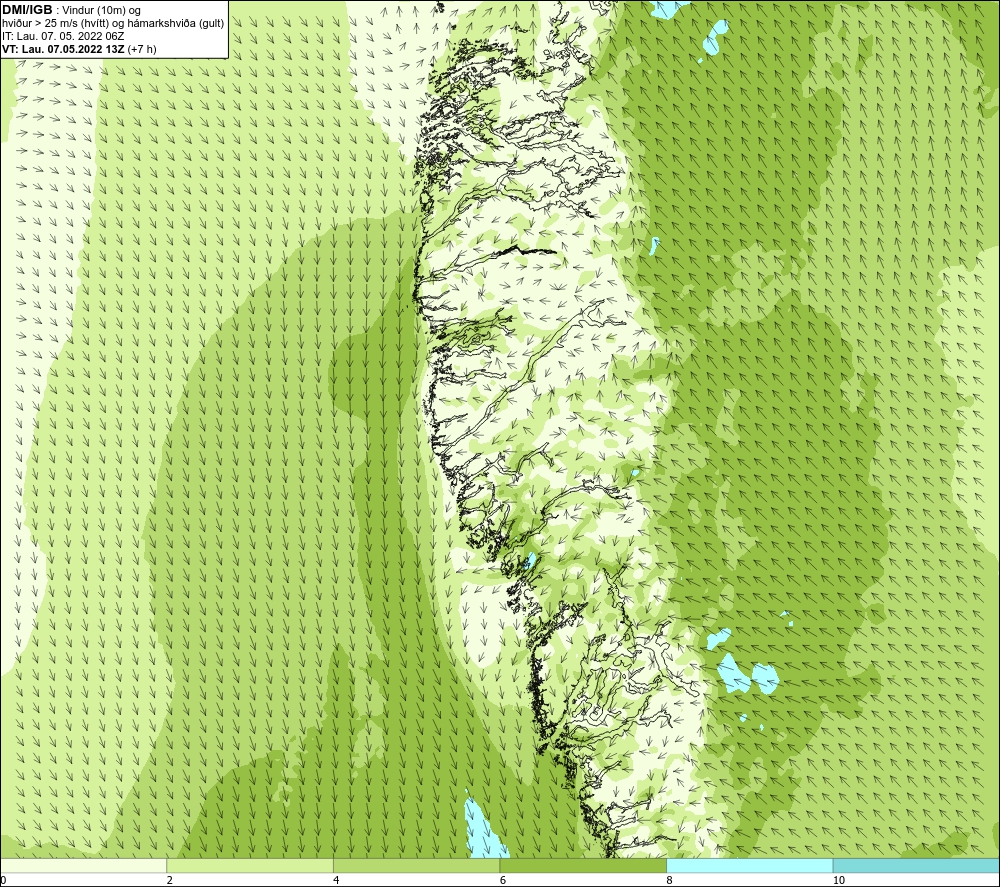Click the "DMI/IGB" bold title text
The height and width of the screenshot is (887, 1000).
pos(27,10)
